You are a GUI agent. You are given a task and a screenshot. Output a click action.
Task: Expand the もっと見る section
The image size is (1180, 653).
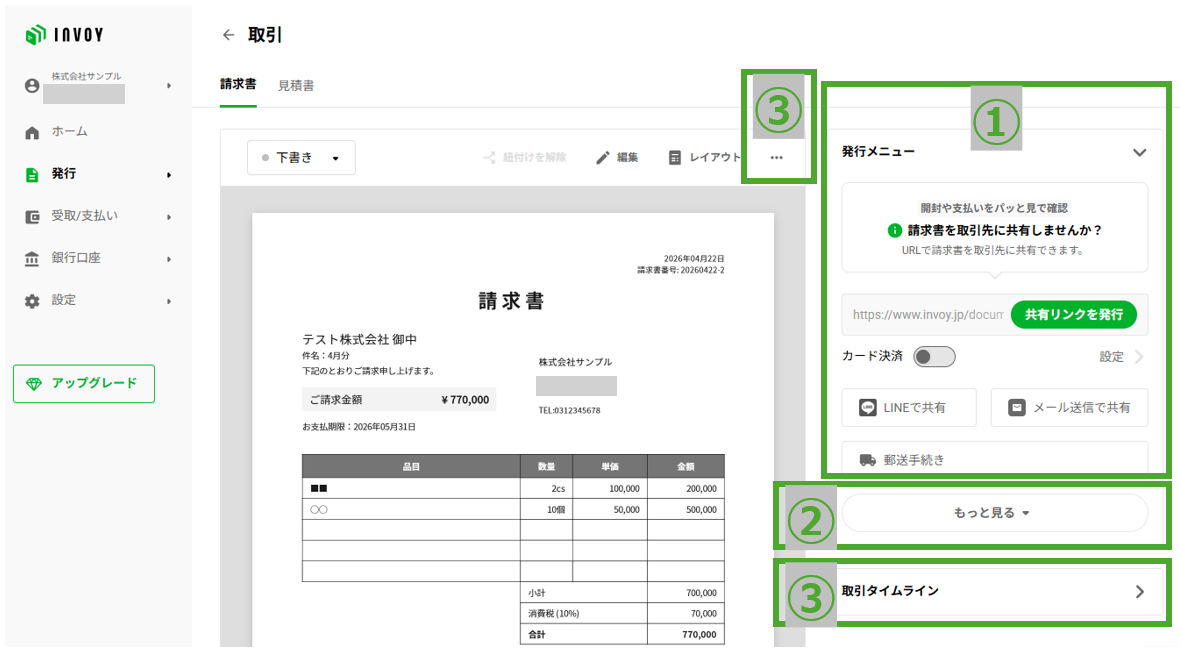click(x=994, y=513)
